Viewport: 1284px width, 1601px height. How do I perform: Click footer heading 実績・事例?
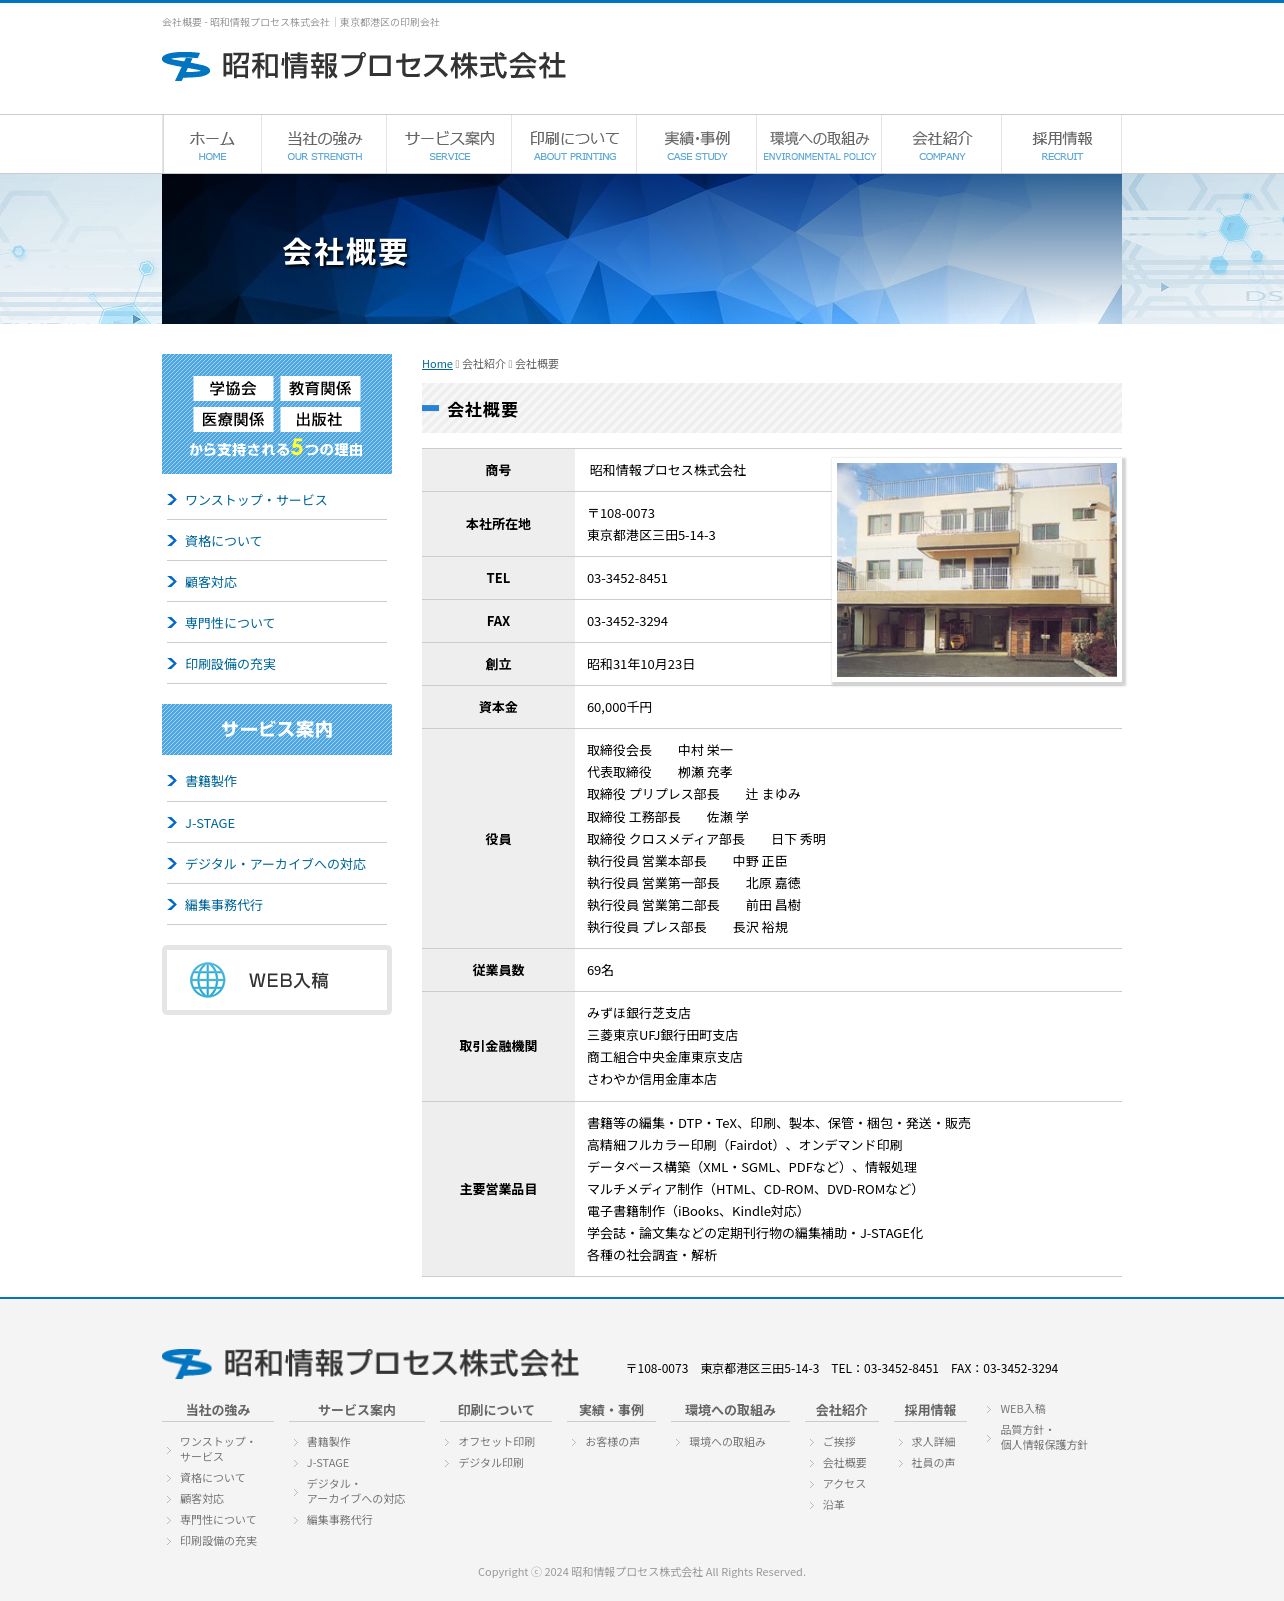pos(611,1410)
